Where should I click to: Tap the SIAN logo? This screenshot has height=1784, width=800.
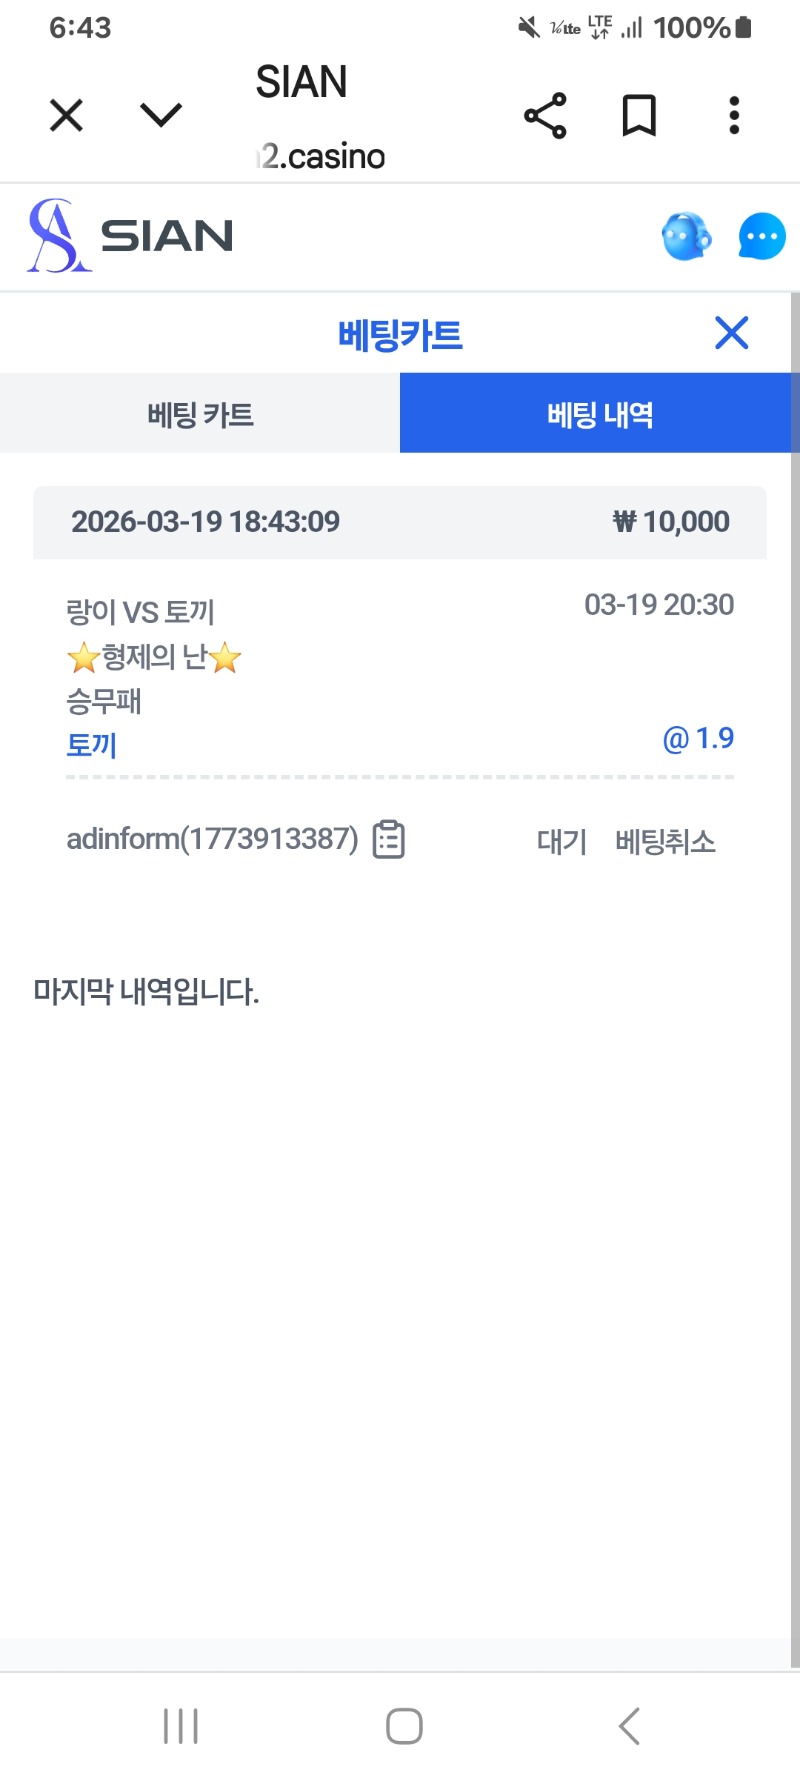(x=130, y=236)
